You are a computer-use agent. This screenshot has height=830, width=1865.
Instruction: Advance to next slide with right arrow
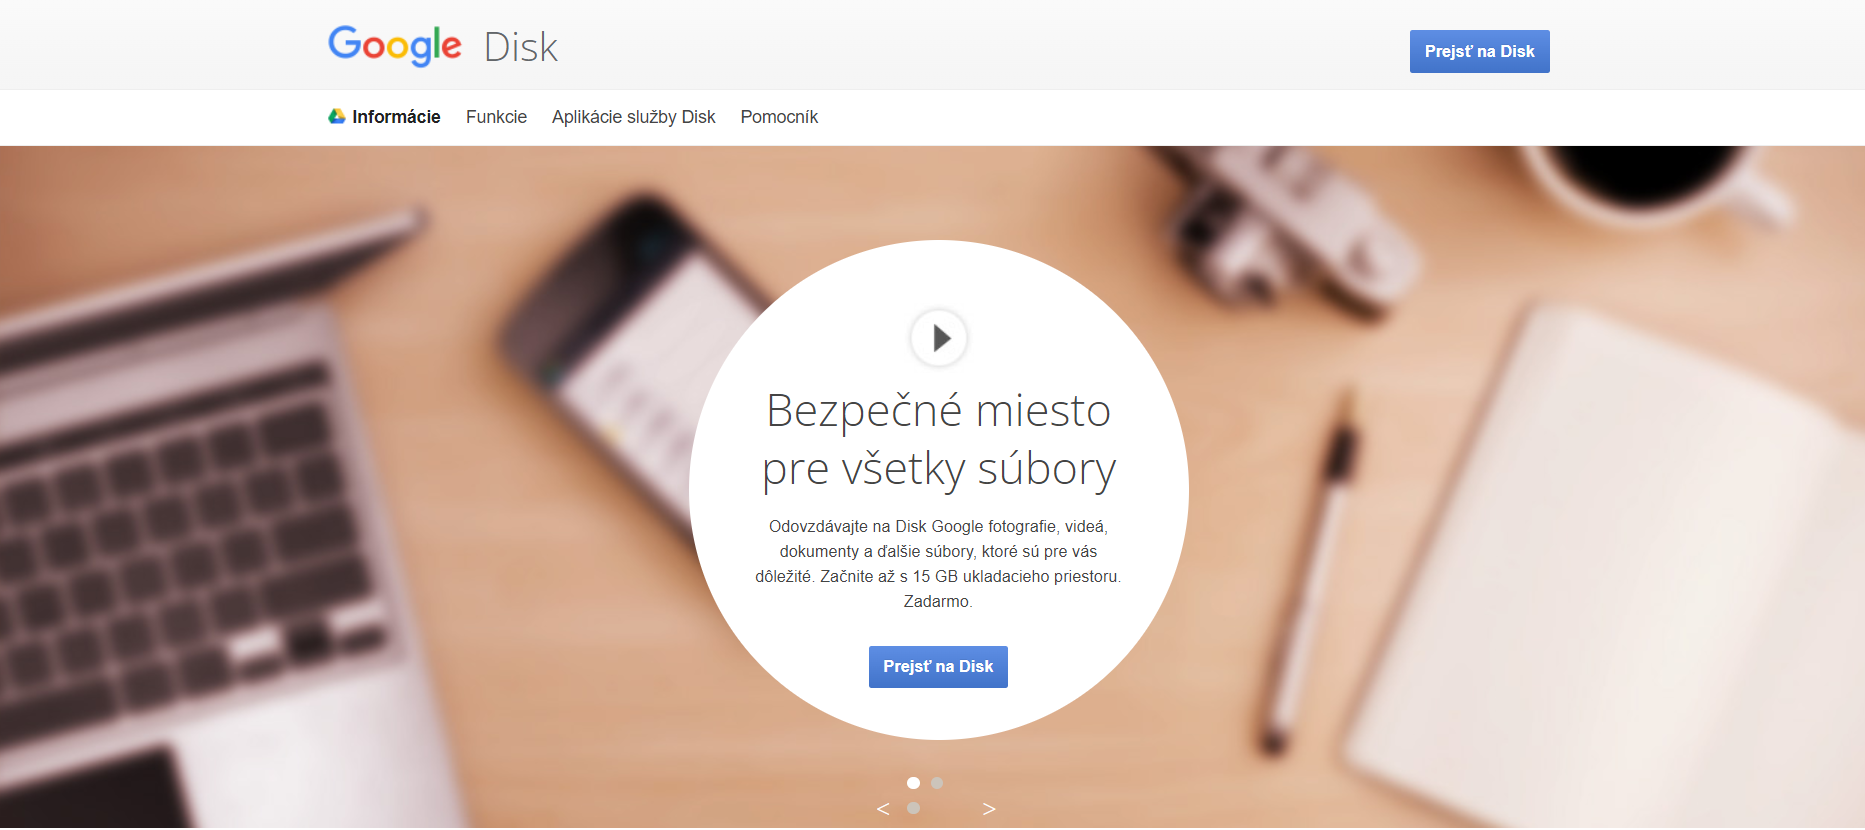tap(989, 809)
